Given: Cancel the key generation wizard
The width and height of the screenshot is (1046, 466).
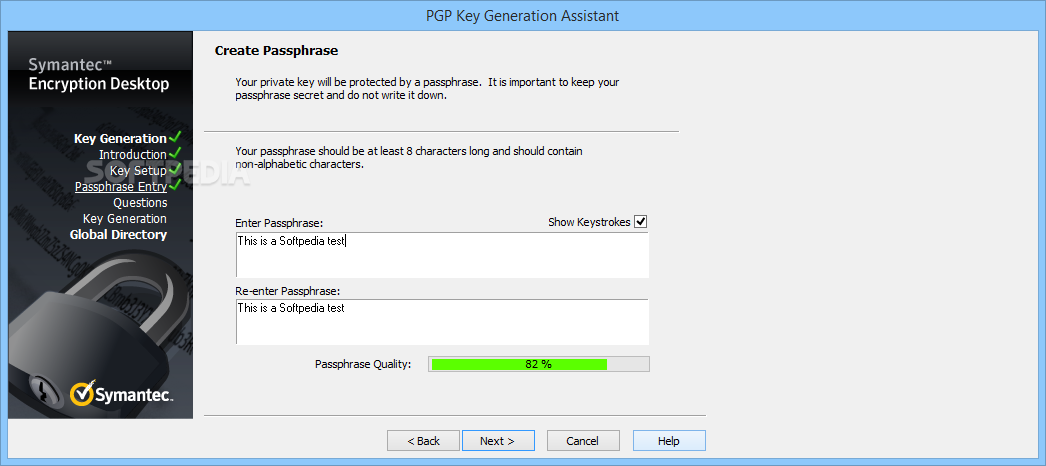Looking at the screenshot, I should pos(583,441).
